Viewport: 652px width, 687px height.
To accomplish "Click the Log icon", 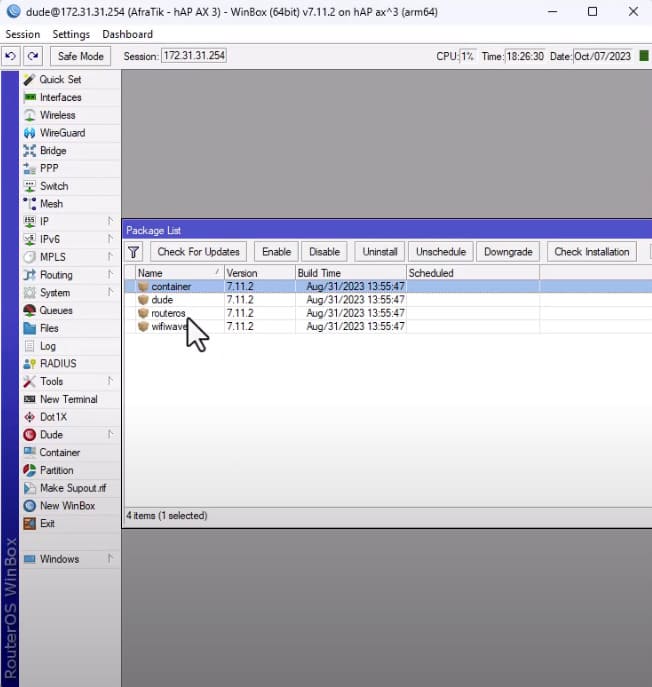I will [29, 346].
